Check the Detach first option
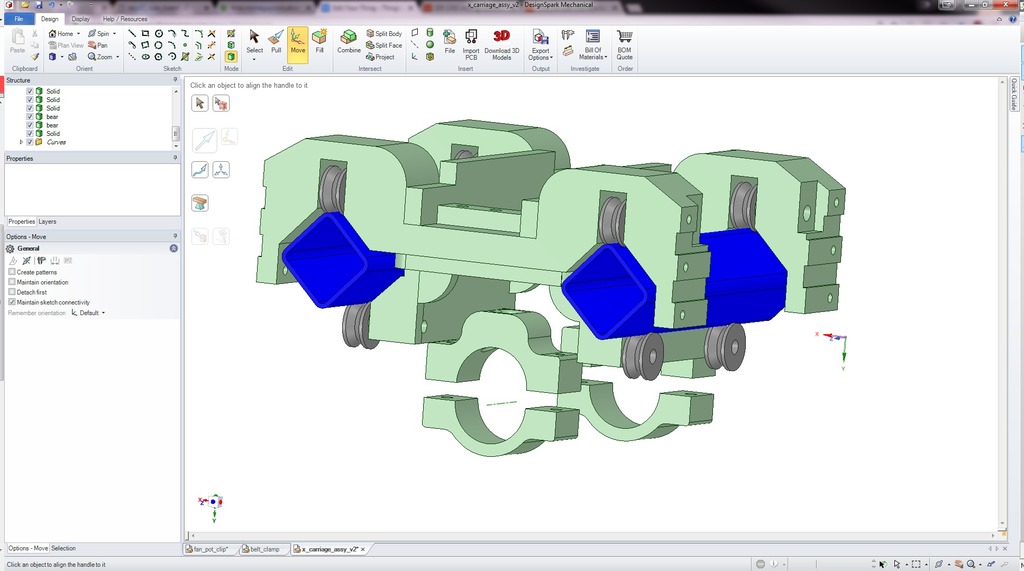The height and width of the screenshot is (571, 1024). pyautogui.click(x=12, y=292)
